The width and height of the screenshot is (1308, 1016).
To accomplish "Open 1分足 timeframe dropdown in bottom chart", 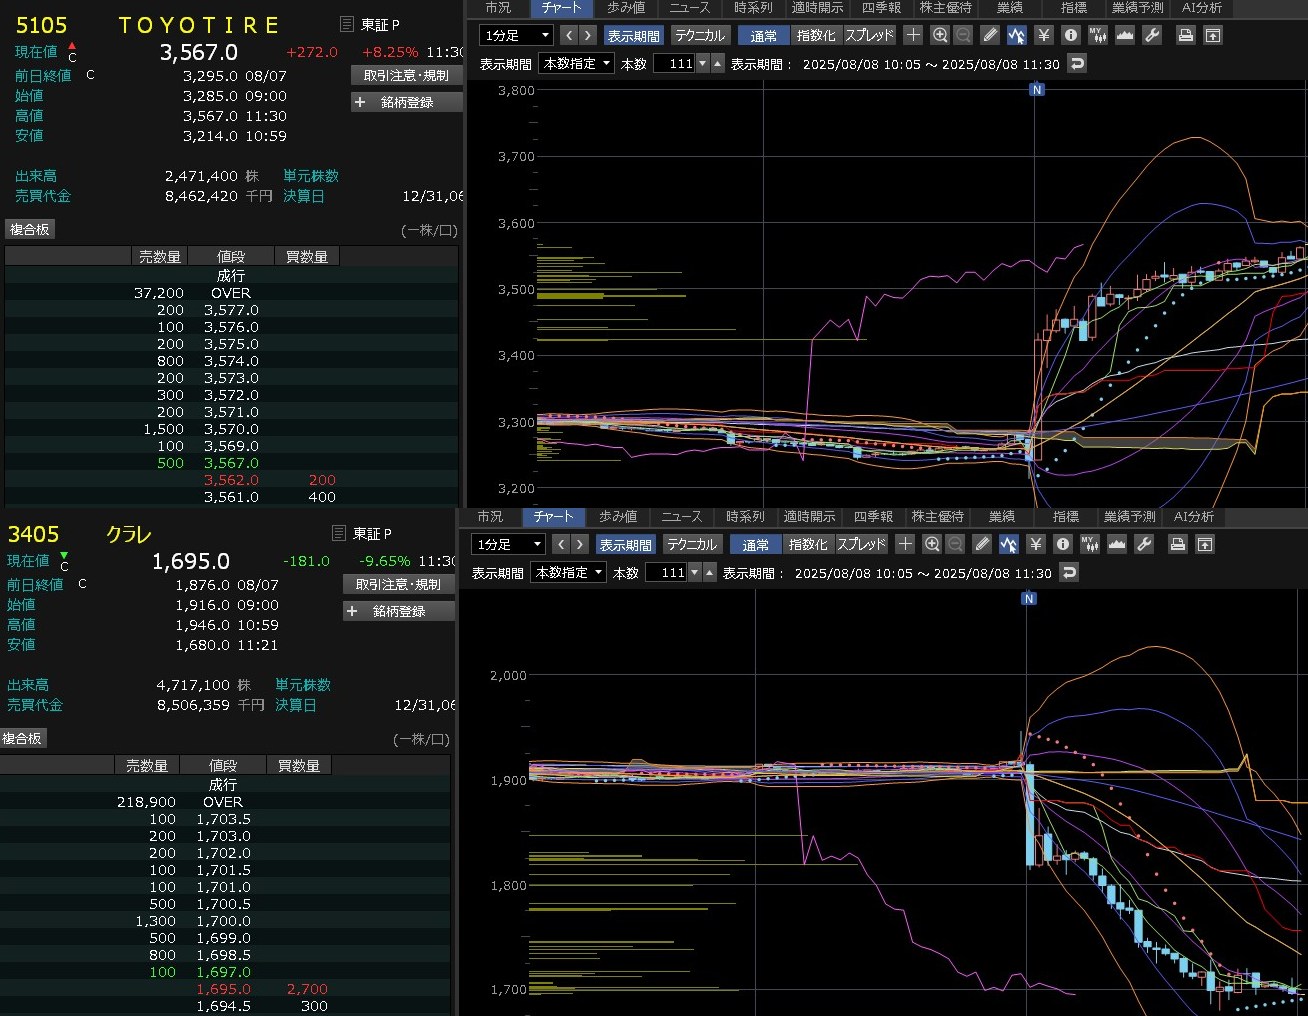I will [508, 544].
